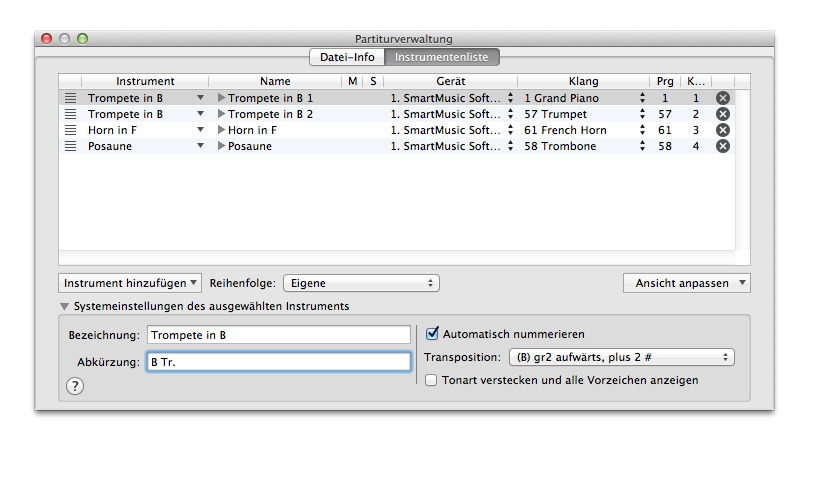Image resolution: width=825 pixels, height=492 pixels.
Task: Grab the drag handle icon of Posaune row
Action: click(x=70, y=146)
